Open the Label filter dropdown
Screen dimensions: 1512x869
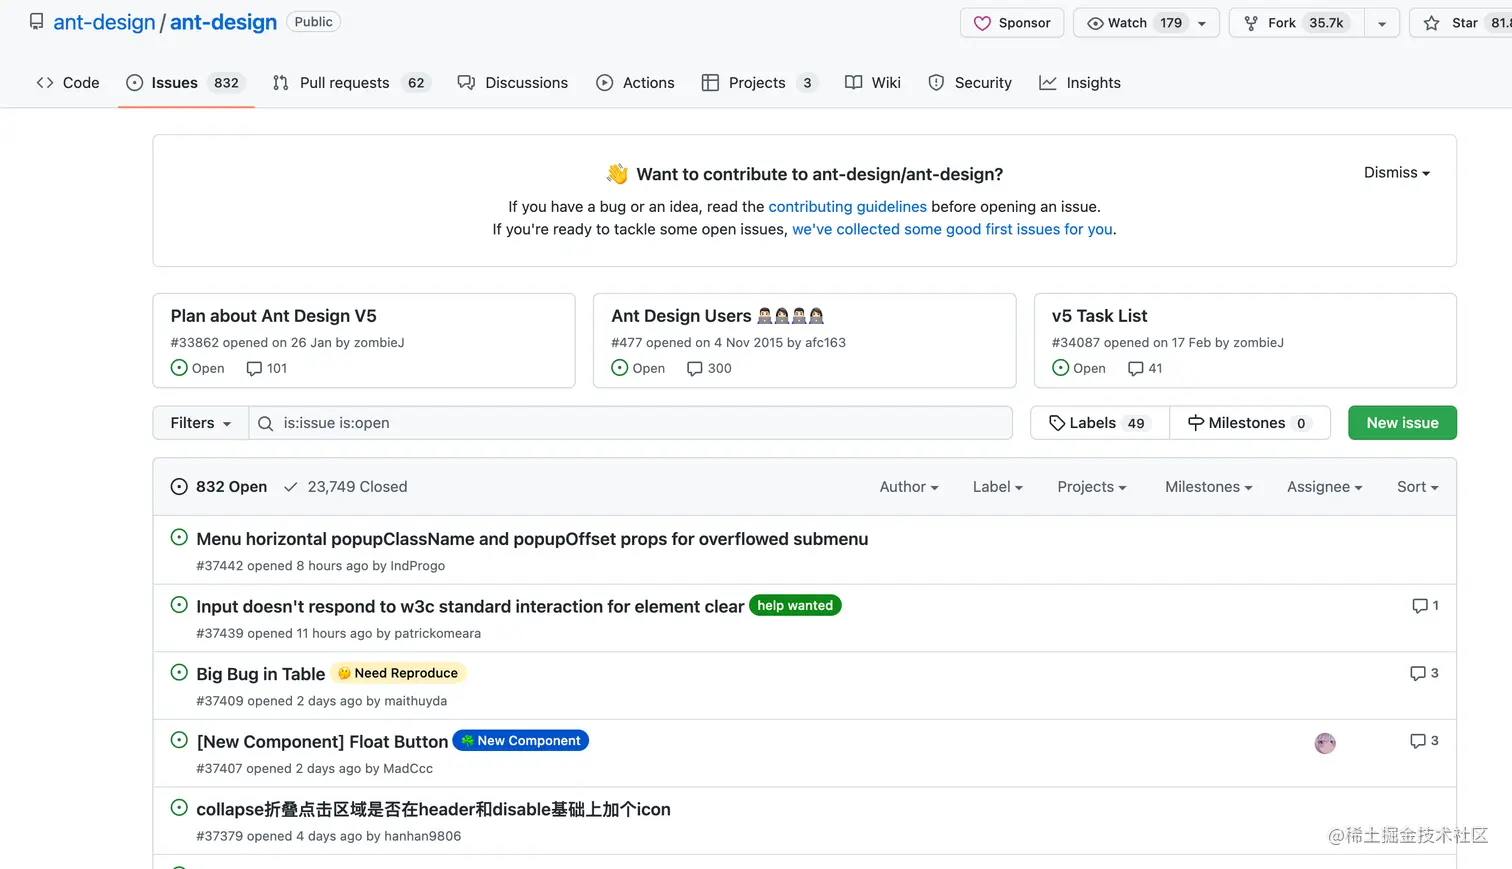pyautogui.click(x=998, y=487)
